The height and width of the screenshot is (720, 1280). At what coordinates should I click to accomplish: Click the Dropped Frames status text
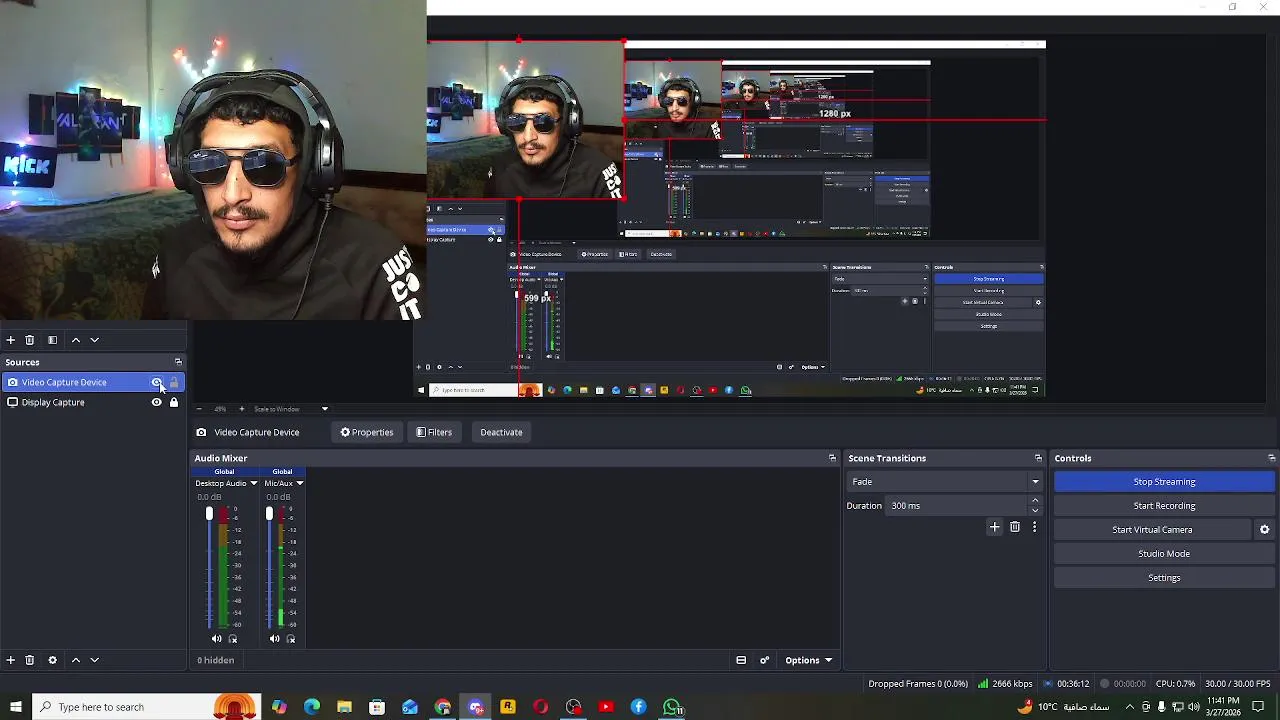click(918, 684)
